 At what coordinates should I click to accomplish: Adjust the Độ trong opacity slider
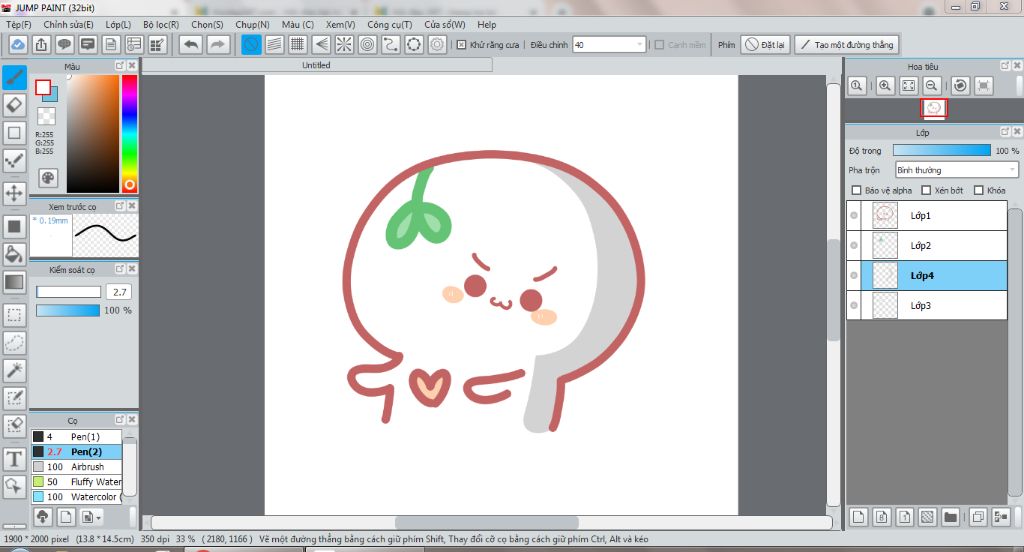coord(942,150)
